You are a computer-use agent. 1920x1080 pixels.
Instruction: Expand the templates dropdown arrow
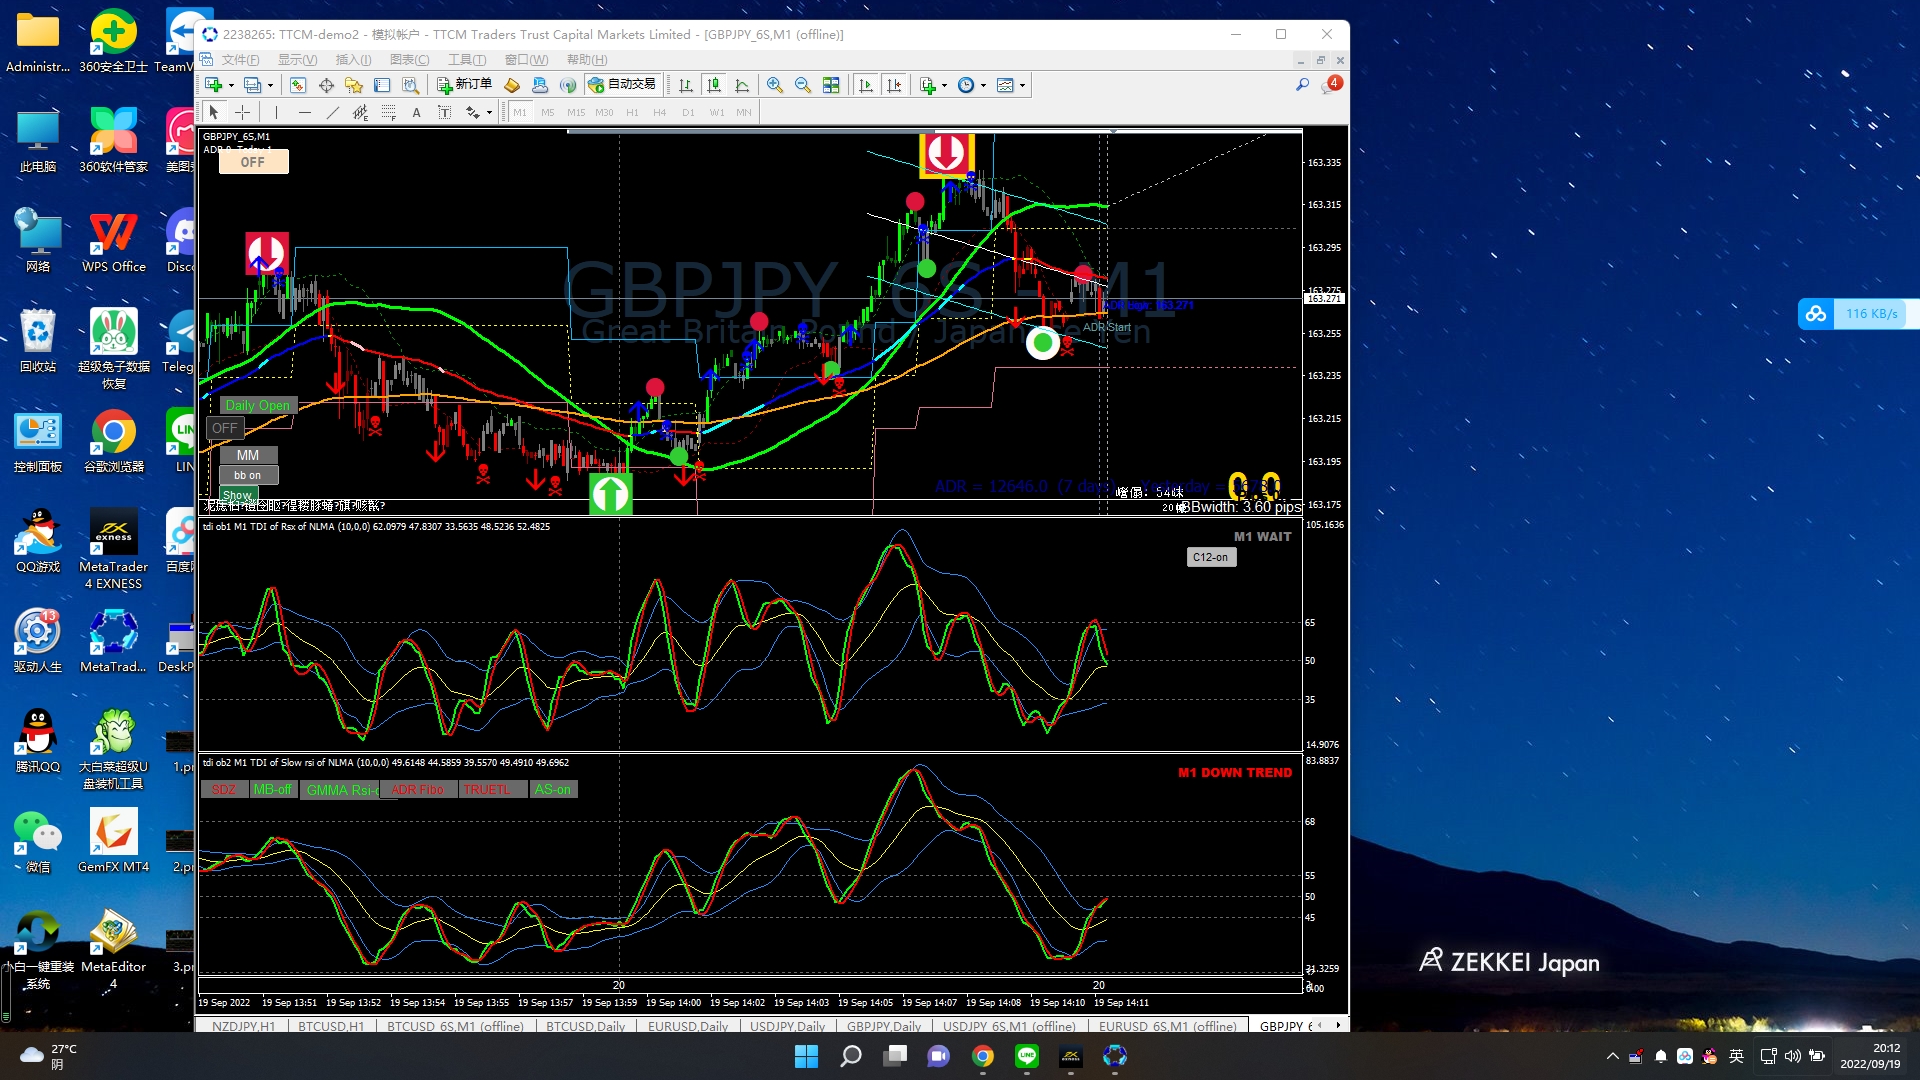point(1022,86)
